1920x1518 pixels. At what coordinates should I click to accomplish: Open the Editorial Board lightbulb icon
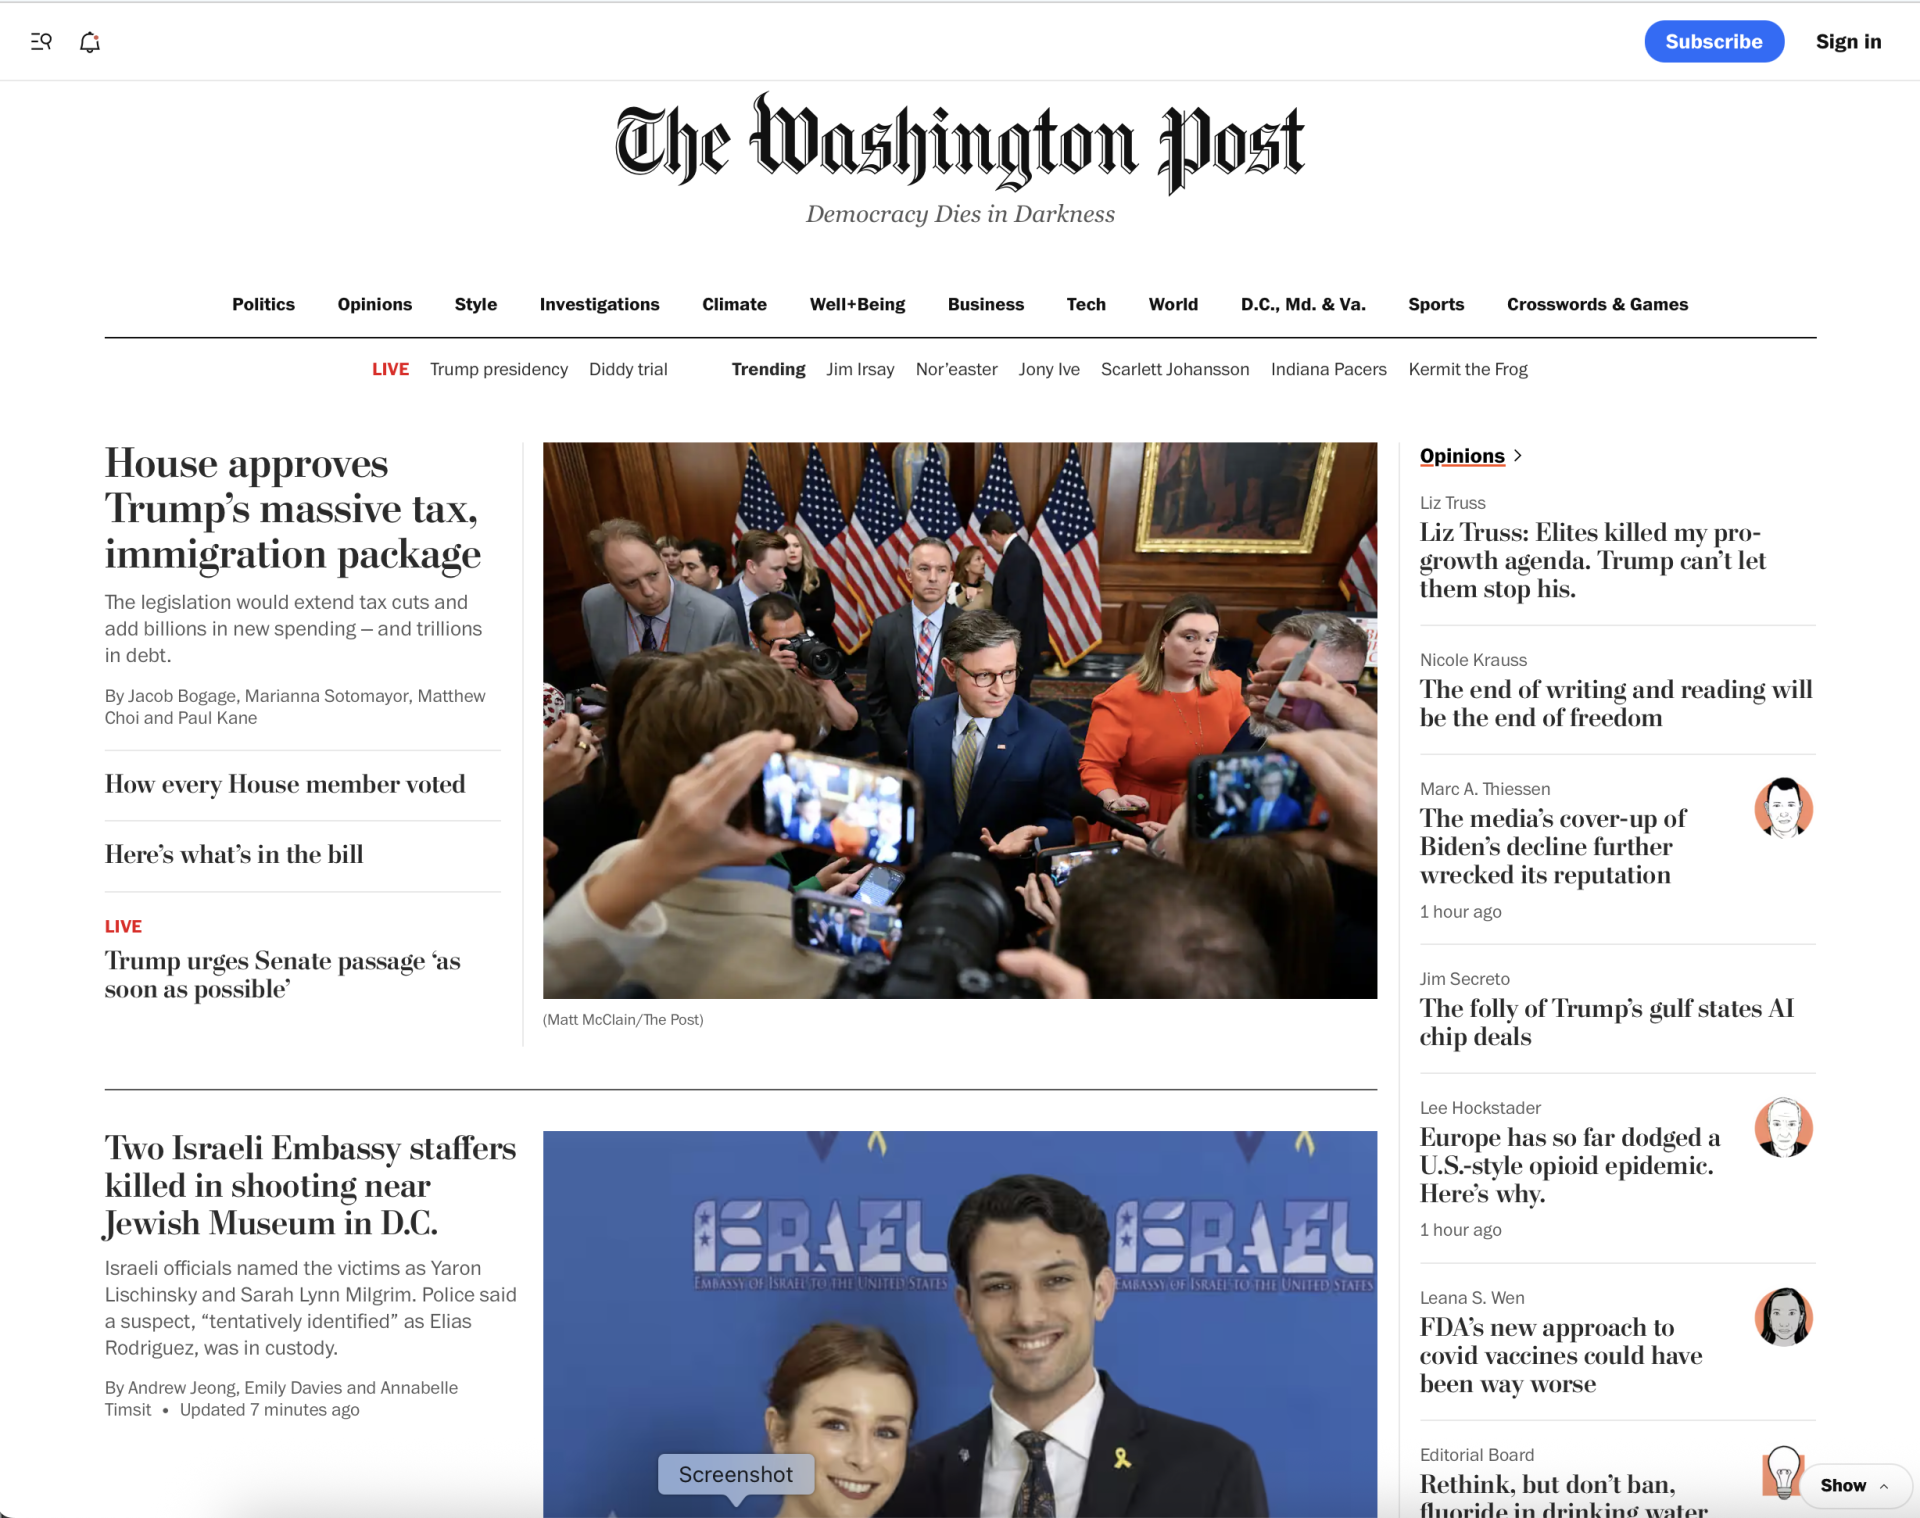(1781, 1472)
